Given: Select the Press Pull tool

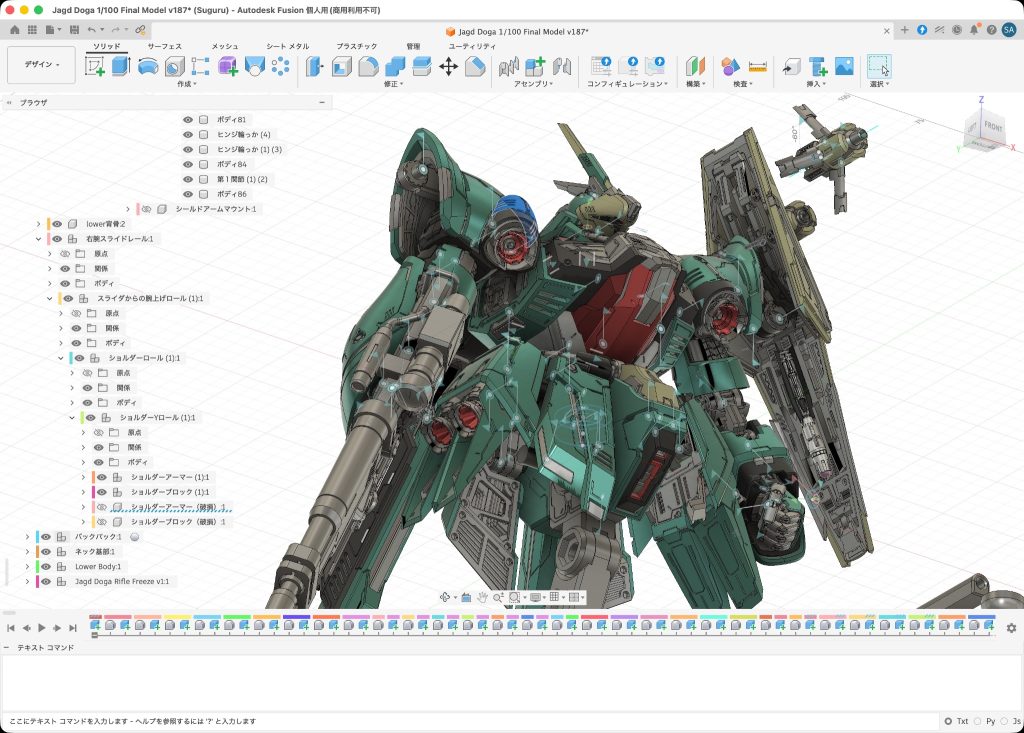Looking at the screenshot, I should 315,66.
